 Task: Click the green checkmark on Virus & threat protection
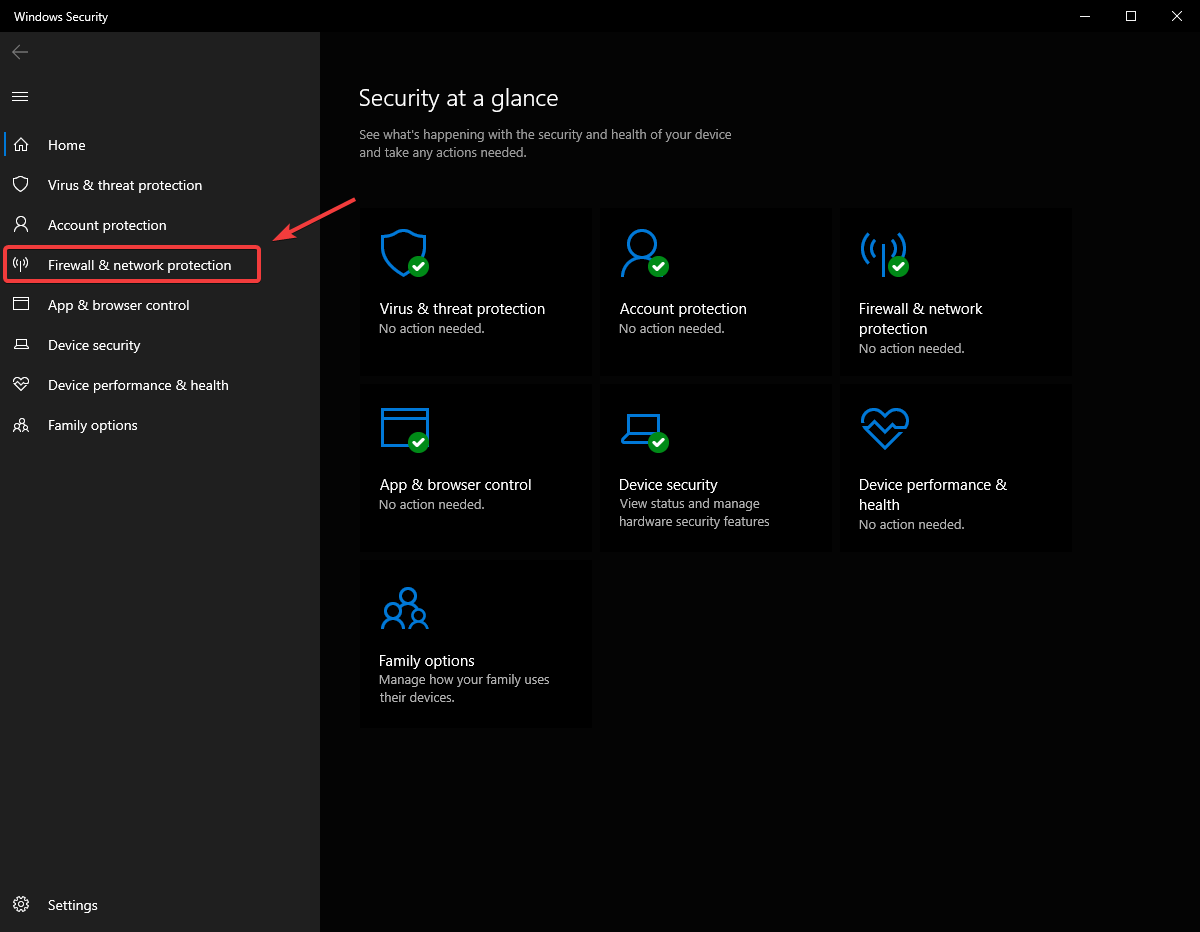(419, 267)
